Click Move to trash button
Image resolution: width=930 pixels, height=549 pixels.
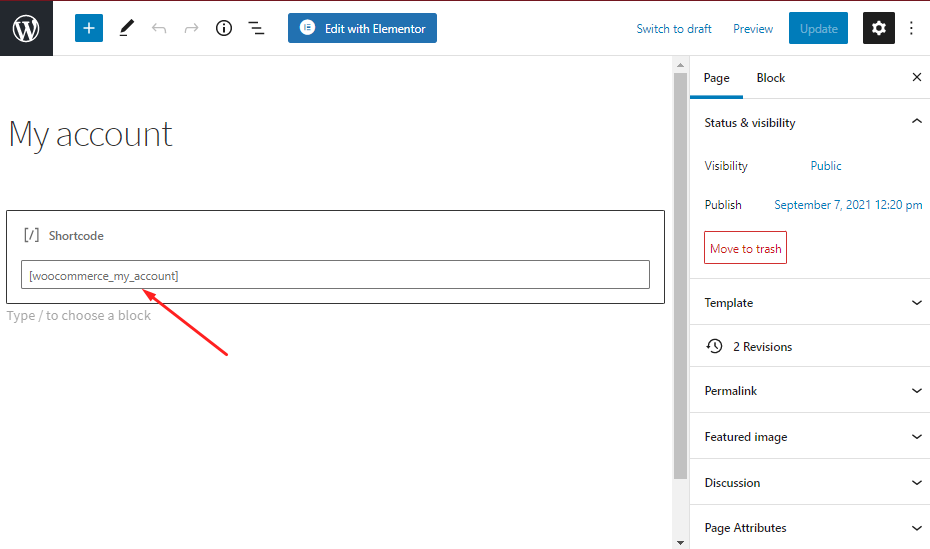coord(746,248)
